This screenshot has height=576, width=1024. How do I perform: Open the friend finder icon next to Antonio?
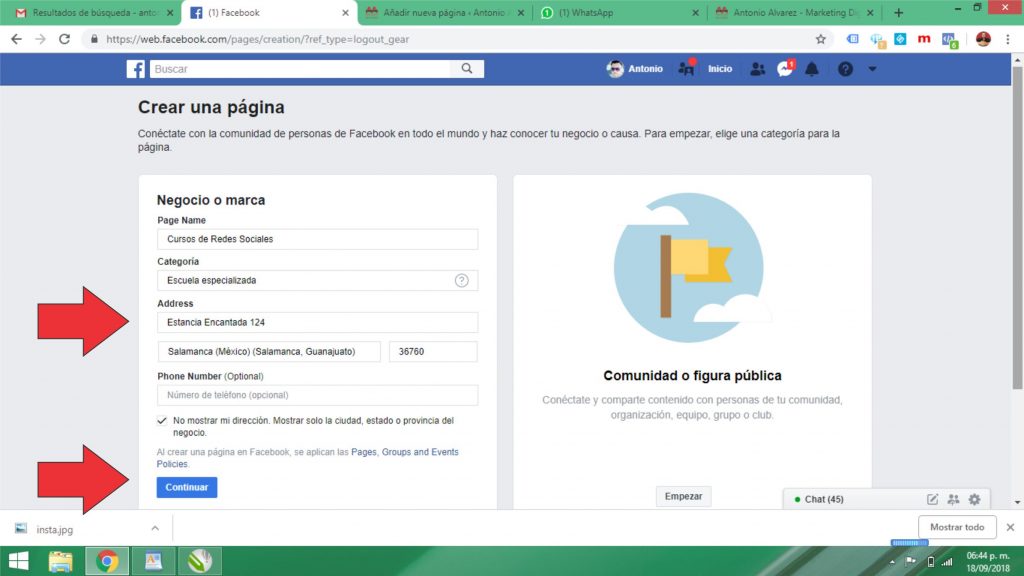click(x=686, y=69)
